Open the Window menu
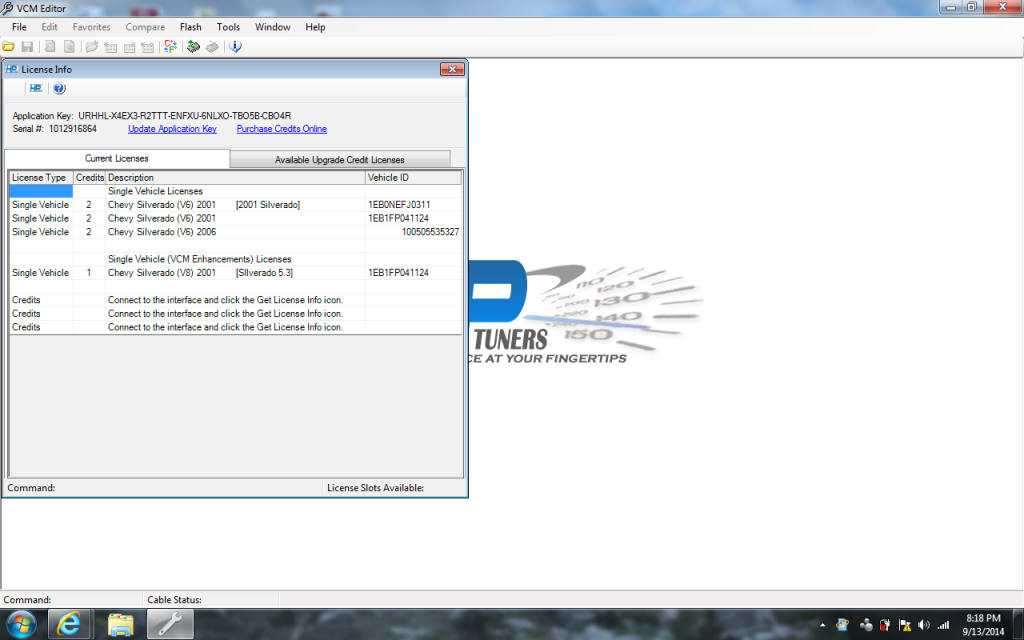The image size is (1024, 640). point(272,27)
